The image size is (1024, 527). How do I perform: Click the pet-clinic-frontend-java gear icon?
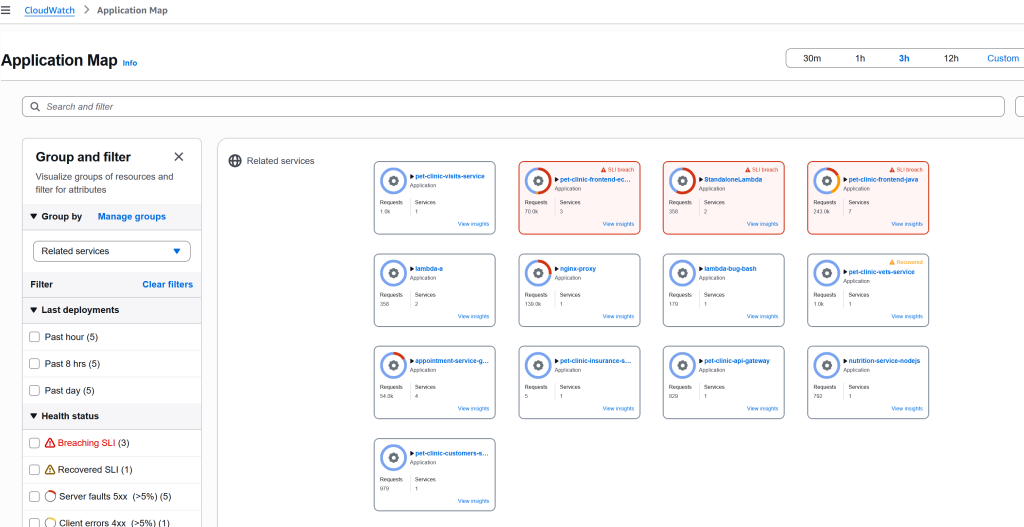click(827, 181)
